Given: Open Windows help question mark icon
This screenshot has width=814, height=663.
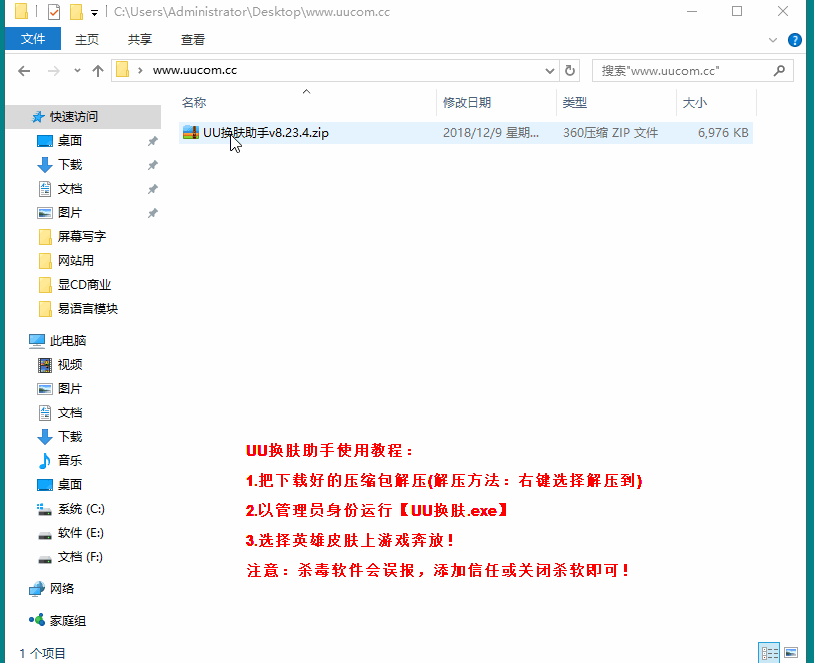Looking at the screenshot, I should (x=794, y=40).
